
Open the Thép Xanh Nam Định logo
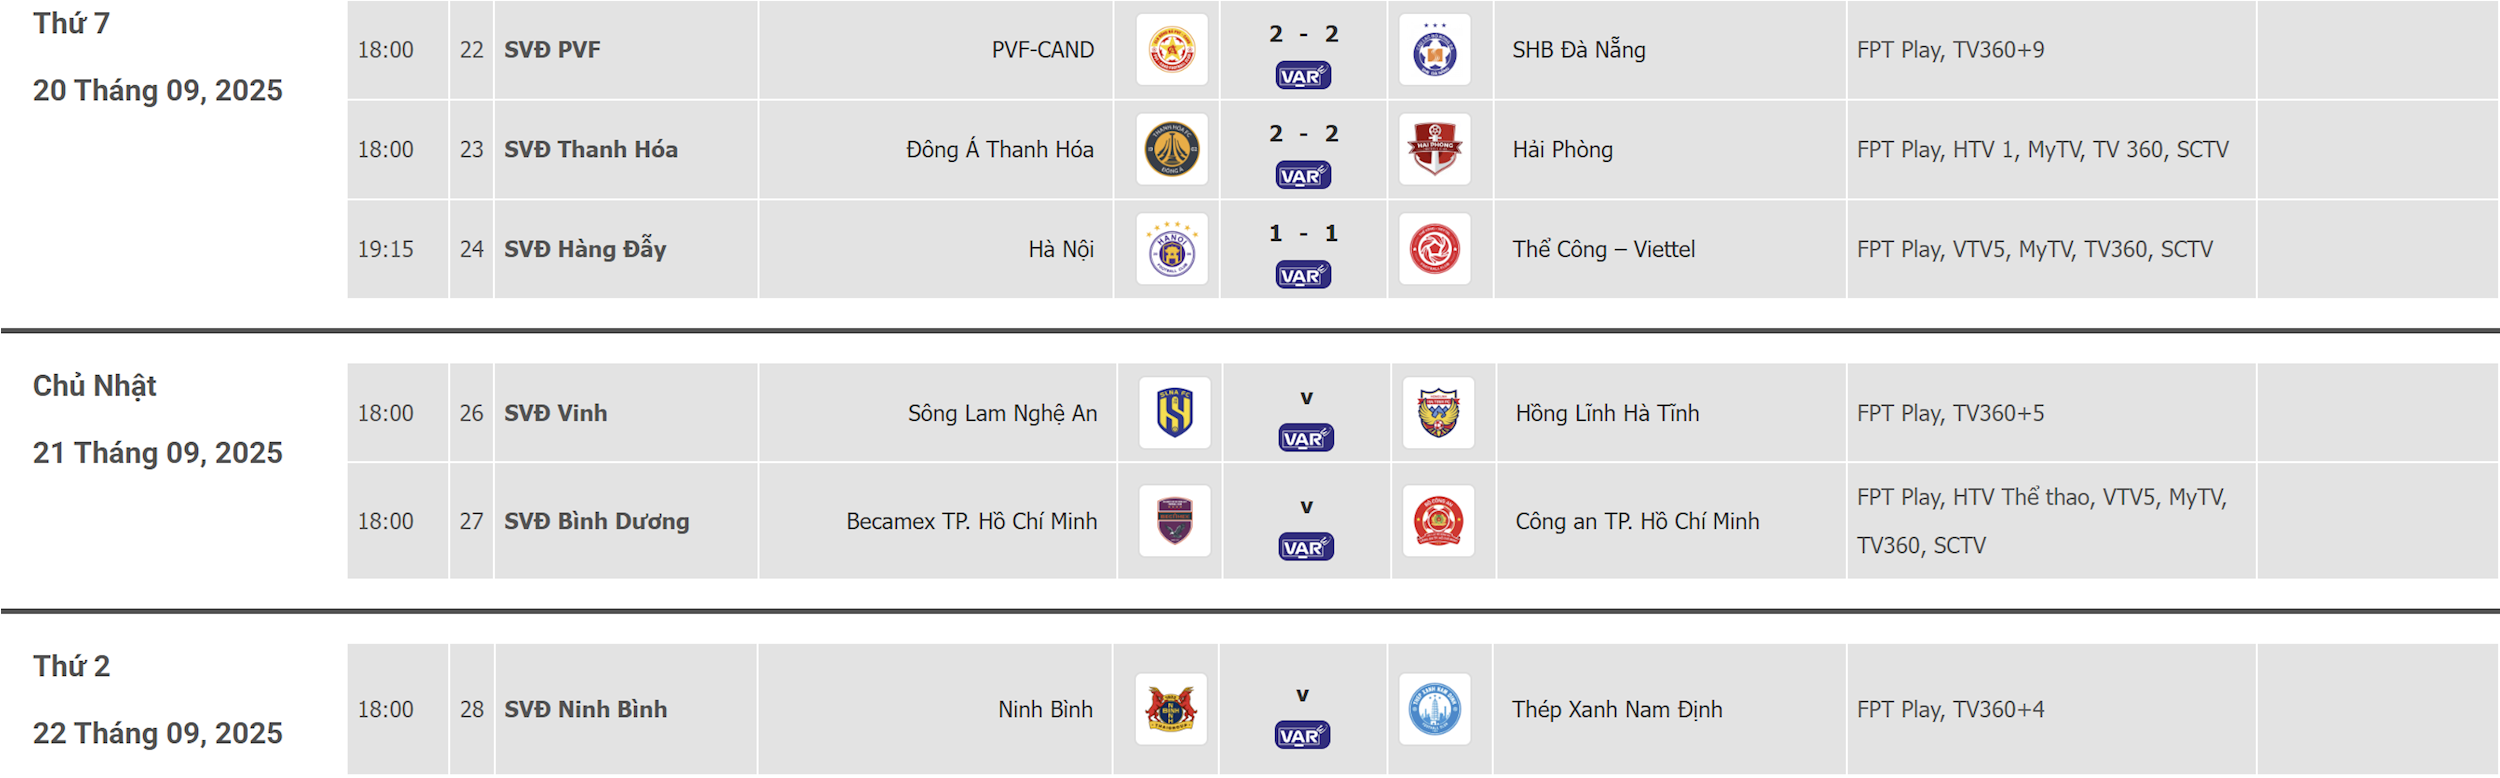[1434, 709]
